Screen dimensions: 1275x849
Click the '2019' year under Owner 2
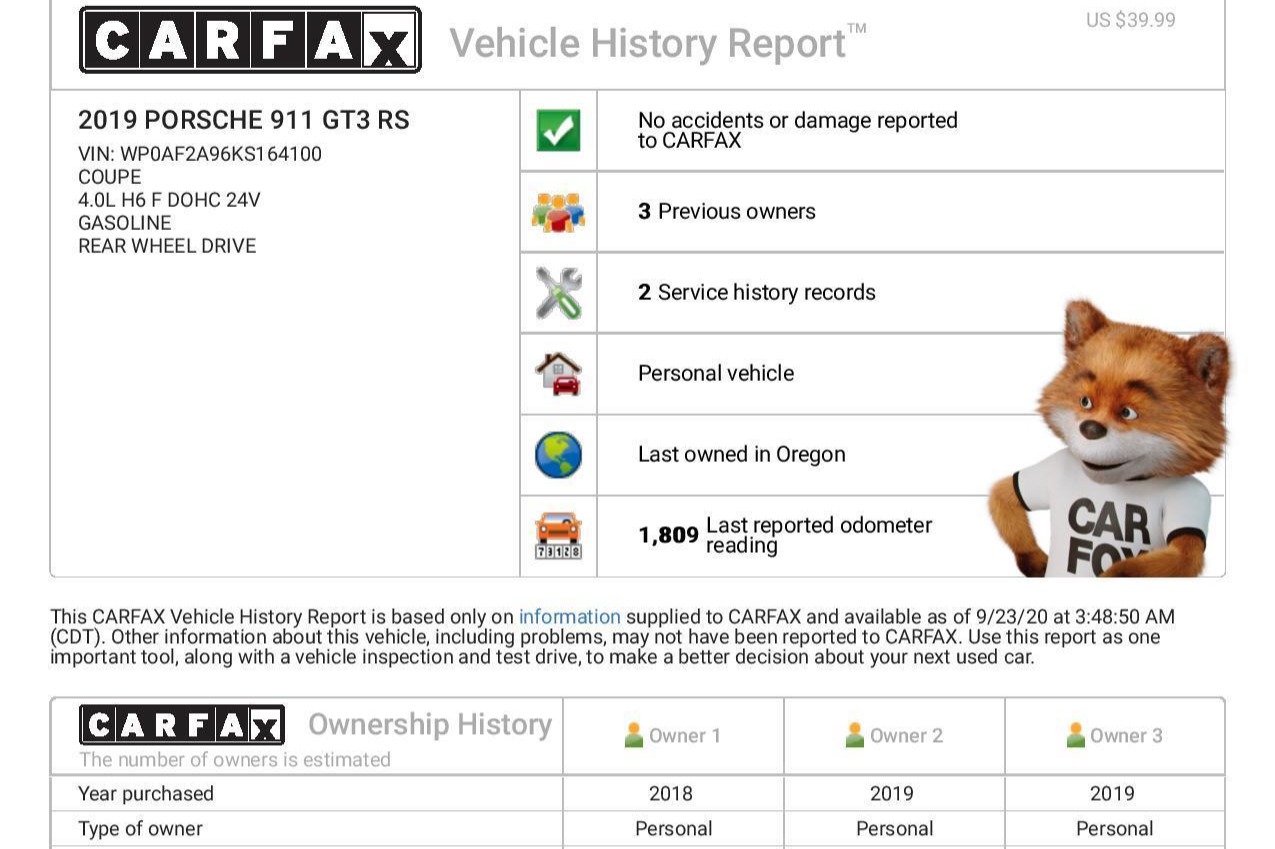[x=892, y=794]
